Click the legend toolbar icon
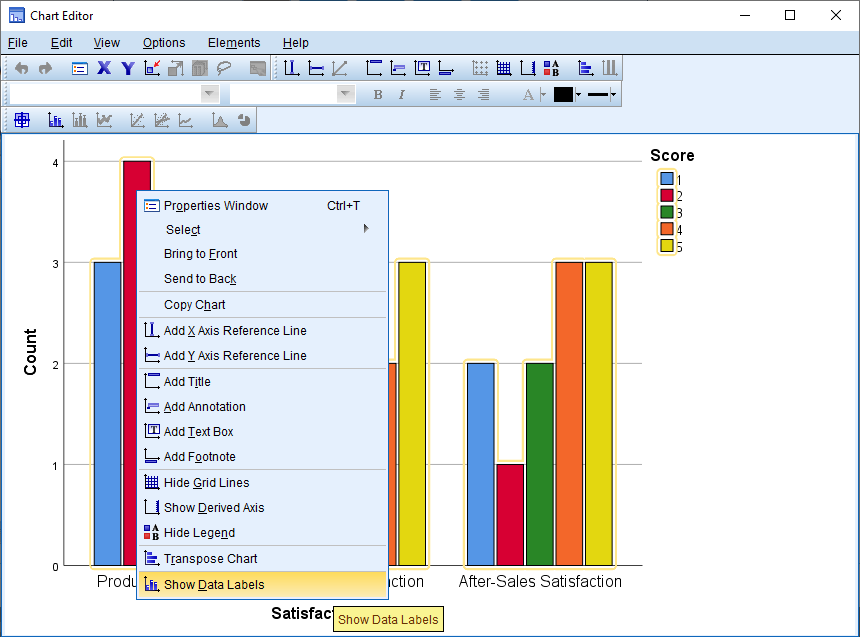The width and height of the screenshot is (860, 637). point(551,68)
